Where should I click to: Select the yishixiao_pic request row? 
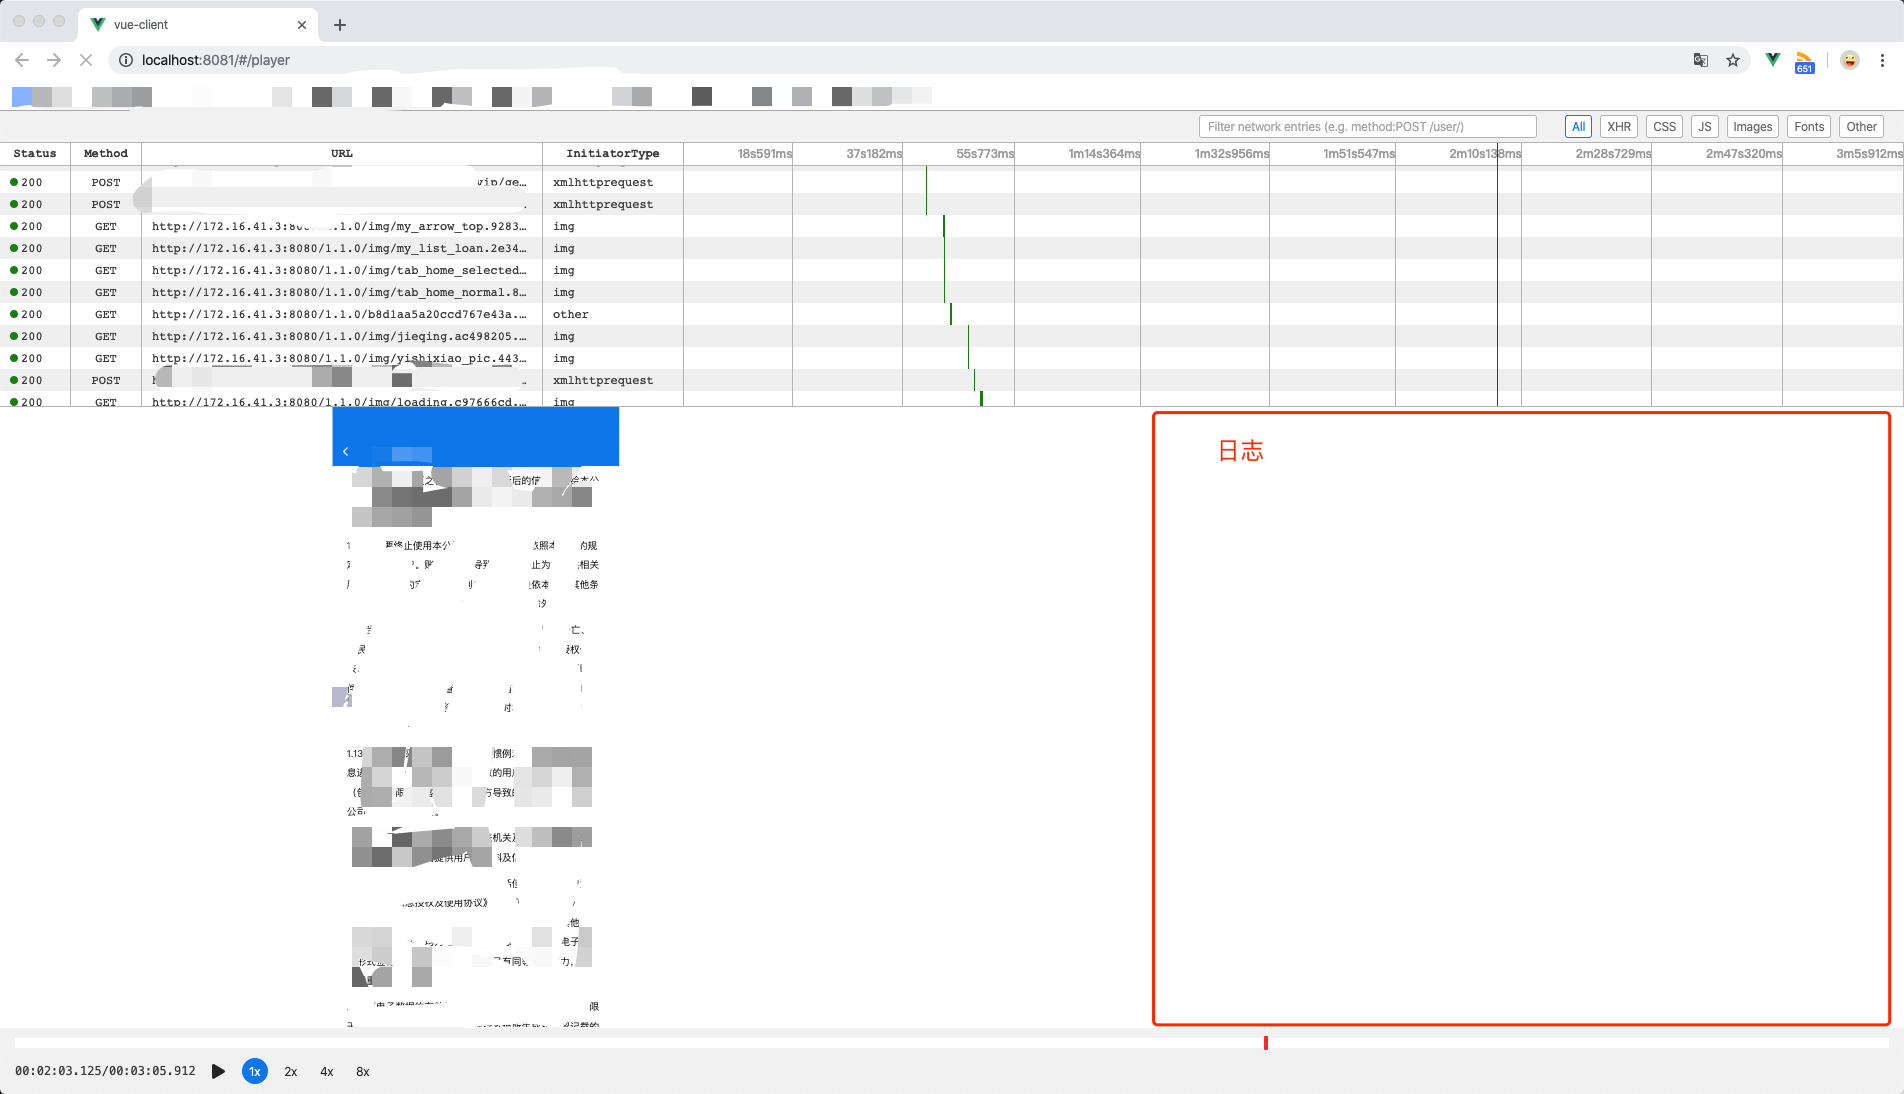point(951,358)
